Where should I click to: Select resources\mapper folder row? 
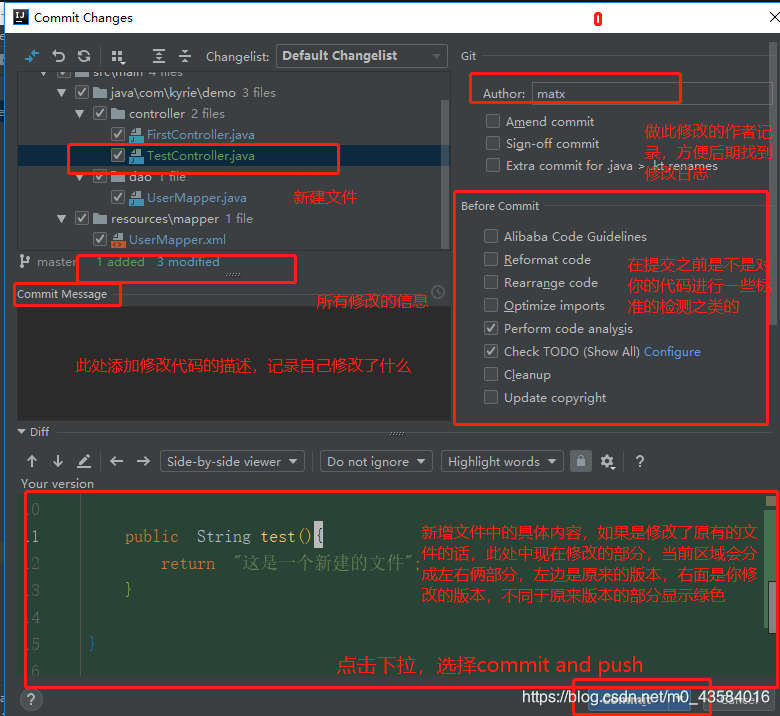coord(234,218)
